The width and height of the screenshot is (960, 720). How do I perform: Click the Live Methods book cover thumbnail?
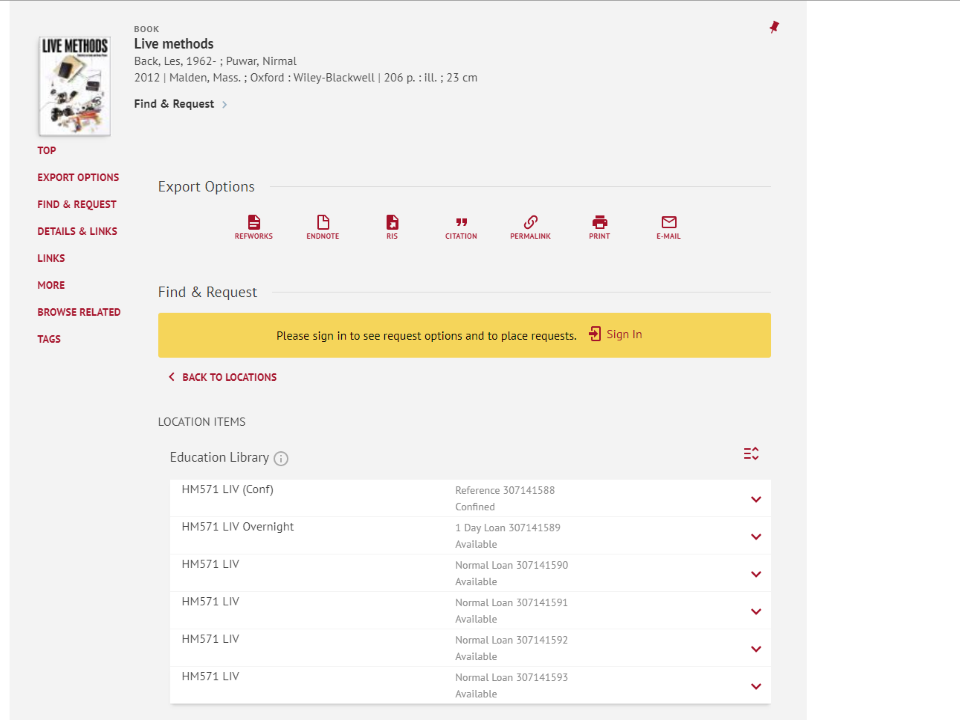point(74,86)
